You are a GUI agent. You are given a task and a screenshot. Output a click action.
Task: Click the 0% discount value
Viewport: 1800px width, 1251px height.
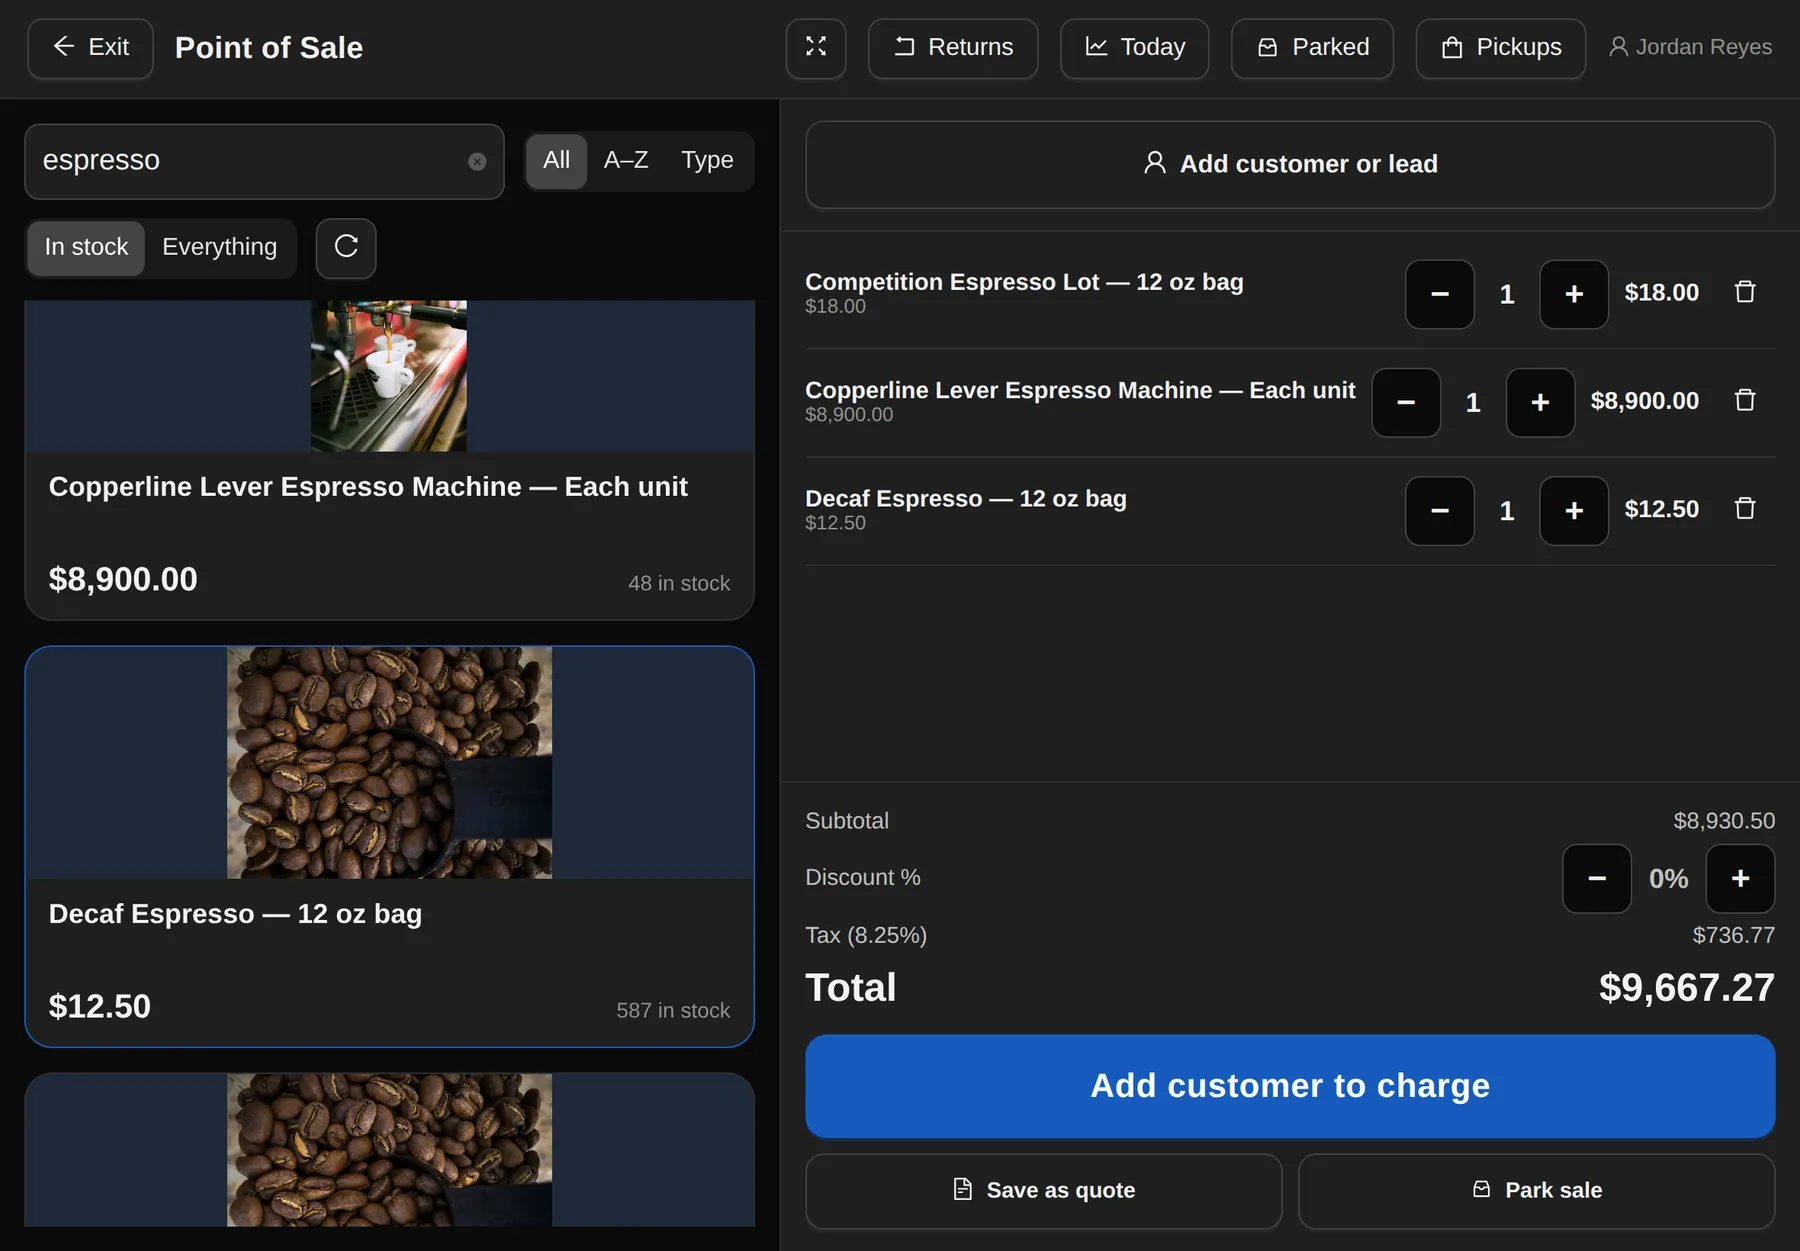(x=1668, y=879)
